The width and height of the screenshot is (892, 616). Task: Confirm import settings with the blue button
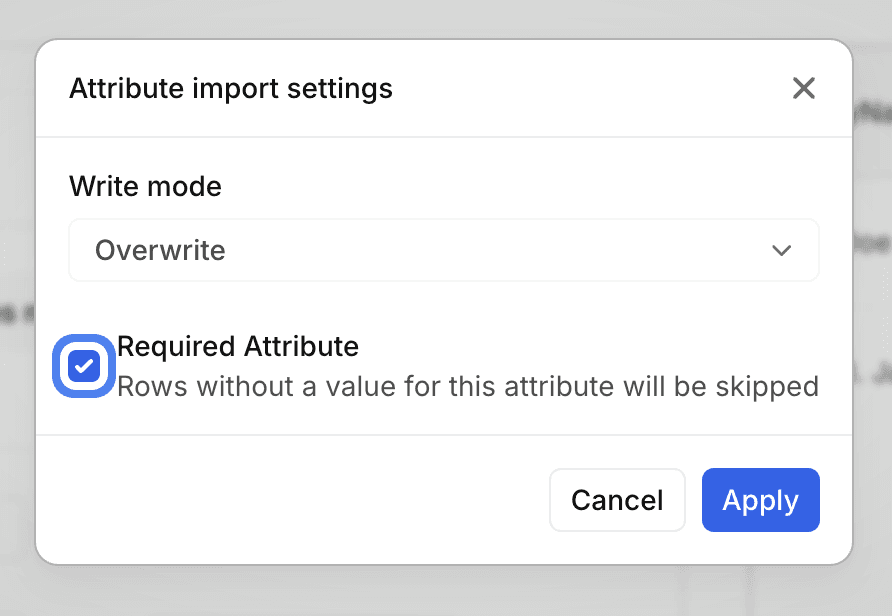tap(760, 500)
